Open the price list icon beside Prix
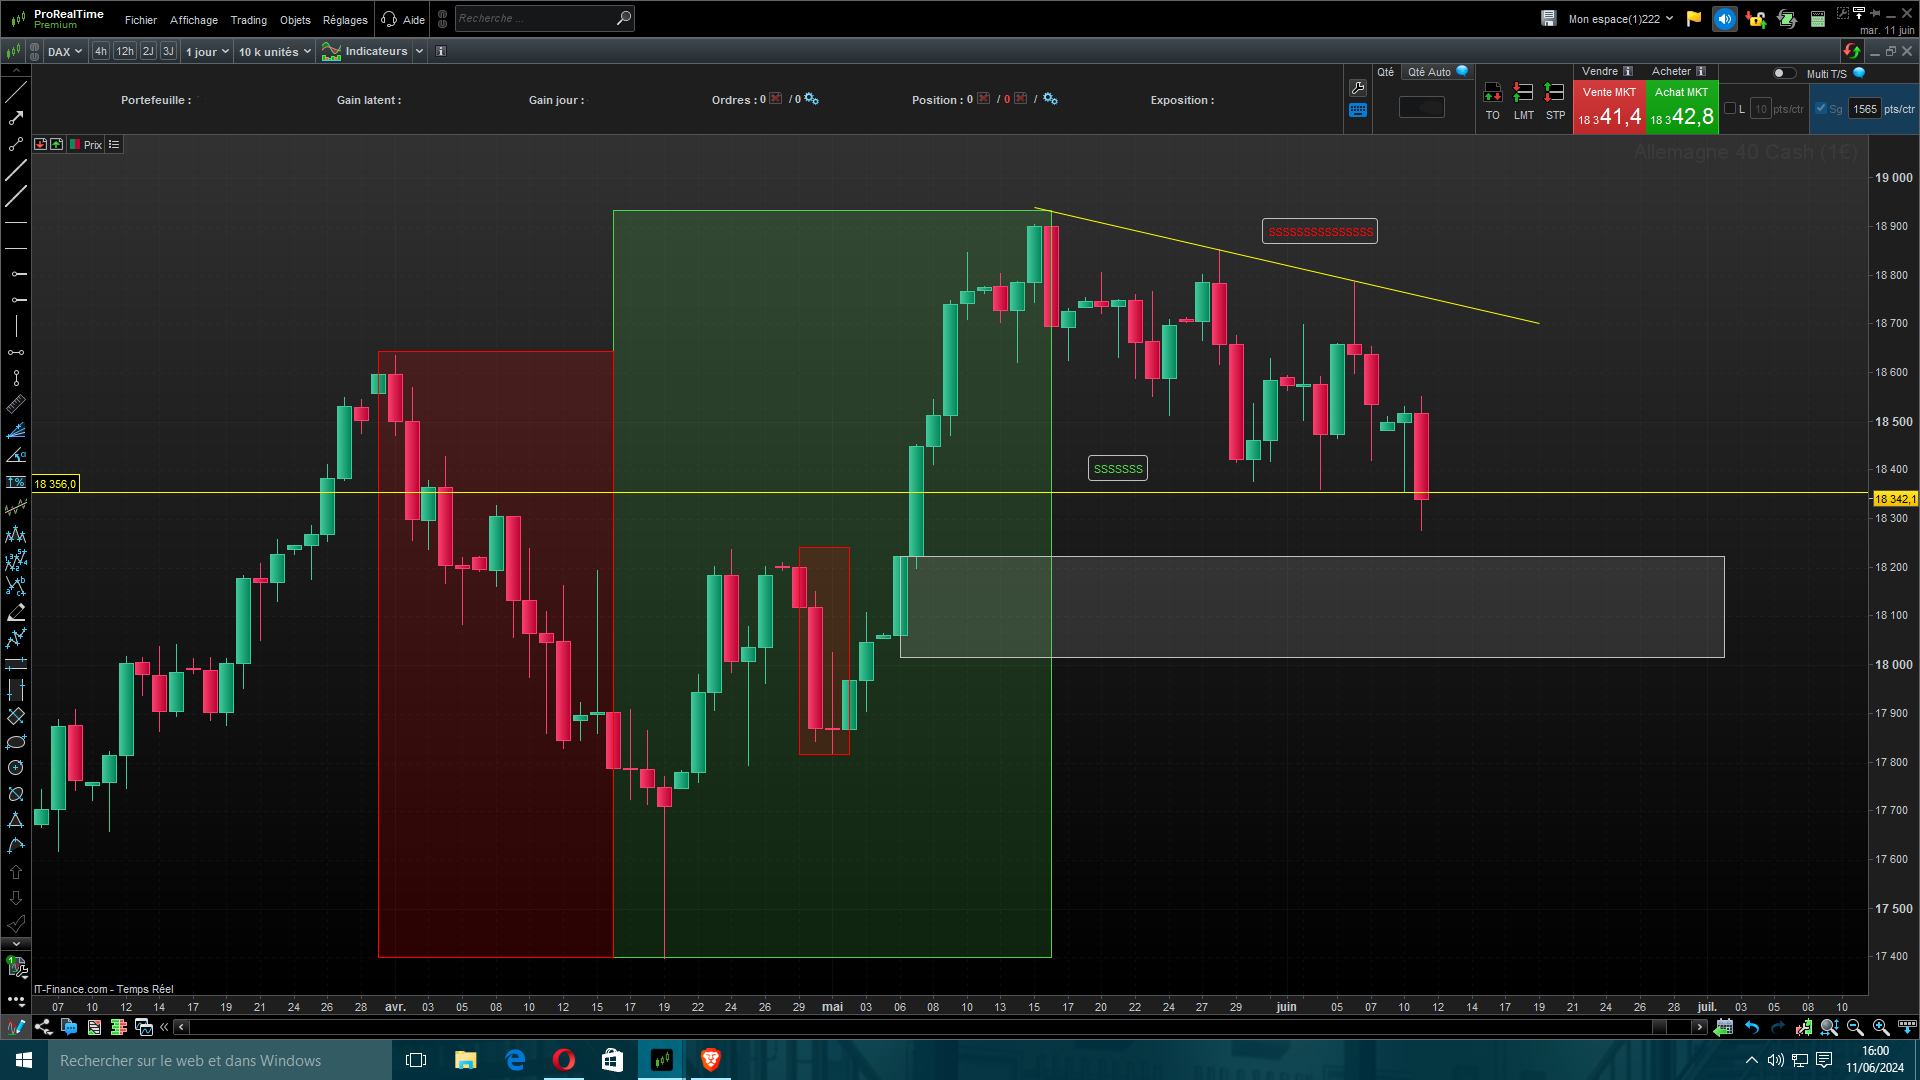 [x=114, y=145]
